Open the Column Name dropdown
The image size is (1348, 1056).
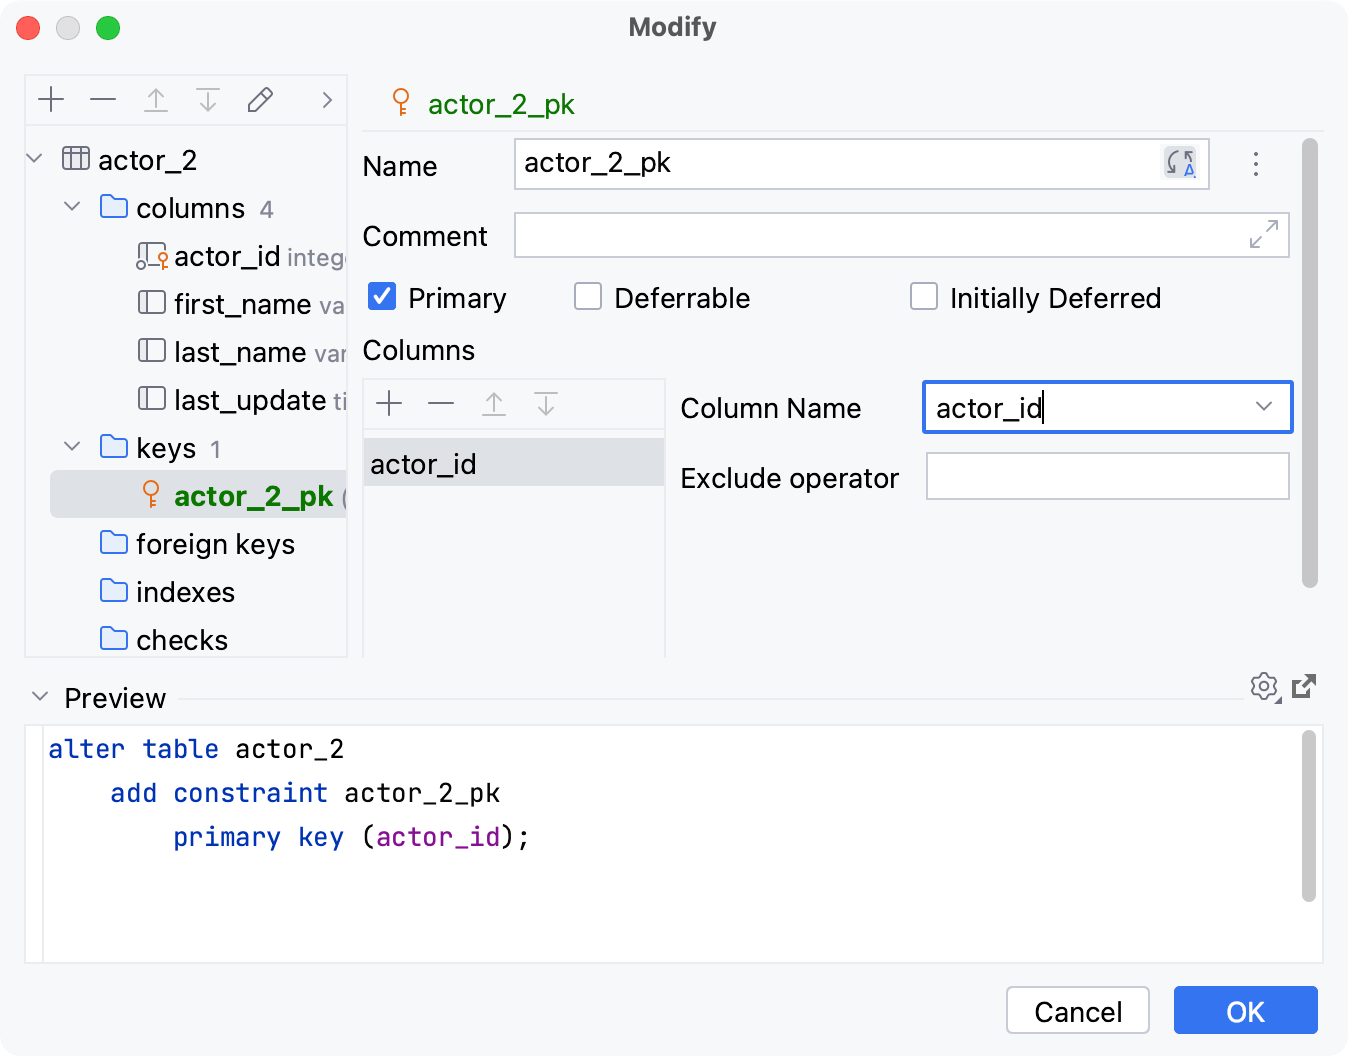point(1262,407)
